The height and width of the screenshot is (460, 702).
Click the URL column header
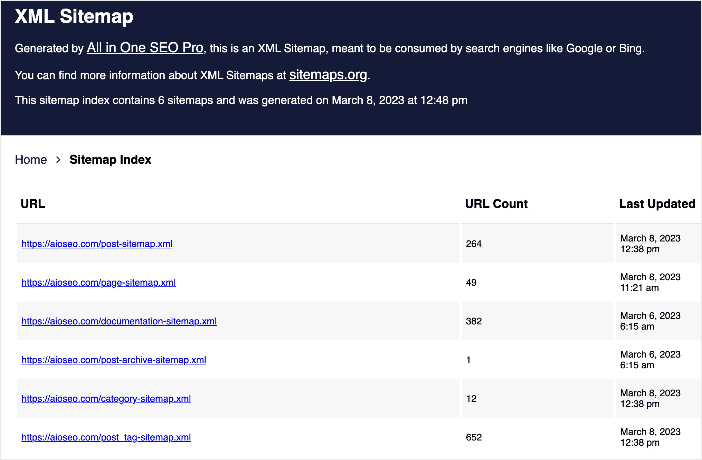(x=33, y=204)
